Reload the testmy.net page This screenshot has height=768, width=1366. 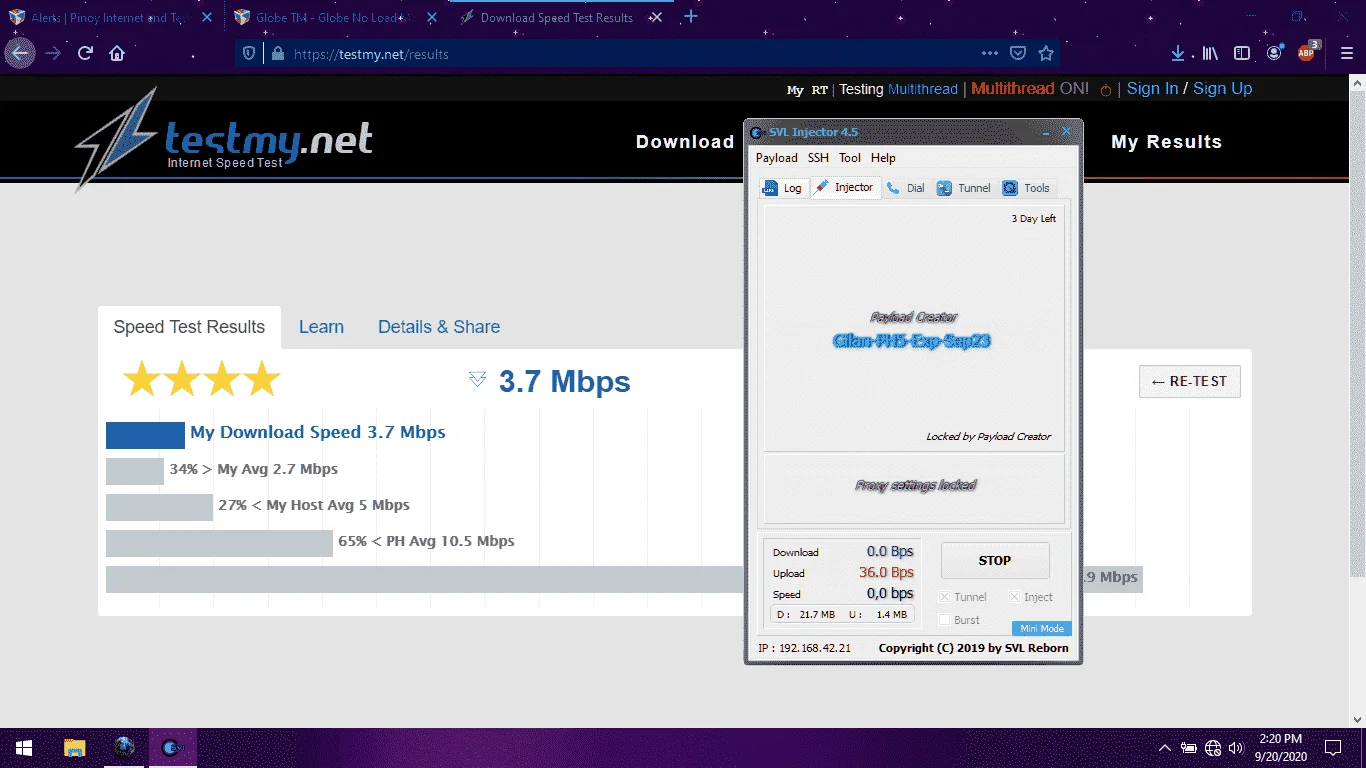[86, 54]
